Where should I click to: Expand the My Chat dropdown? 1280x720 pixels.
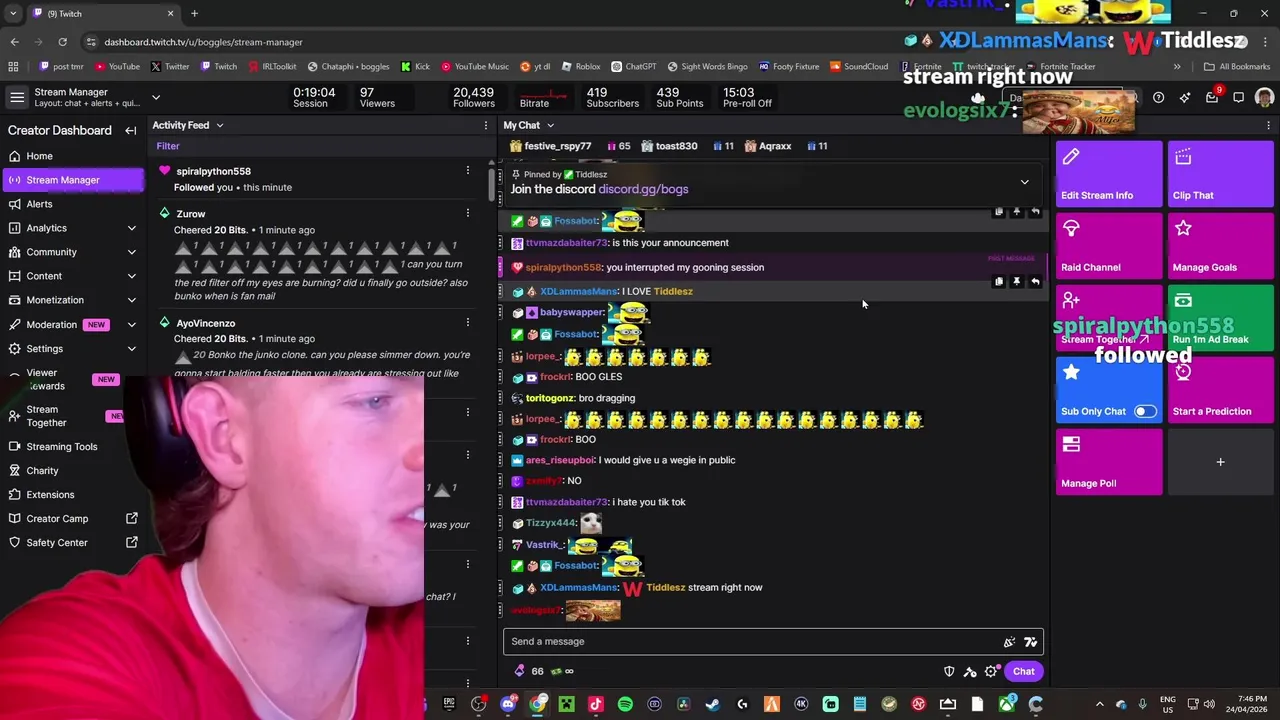[550, 126]
